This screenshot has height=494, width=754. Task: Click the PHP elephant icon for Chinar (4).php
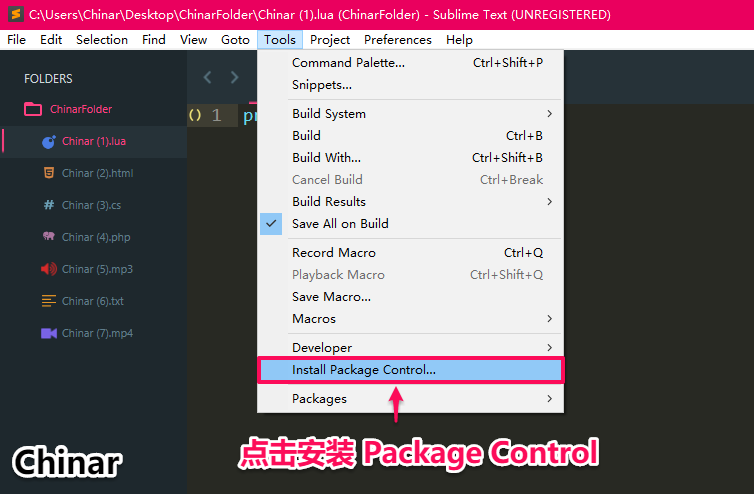(49, 236)
